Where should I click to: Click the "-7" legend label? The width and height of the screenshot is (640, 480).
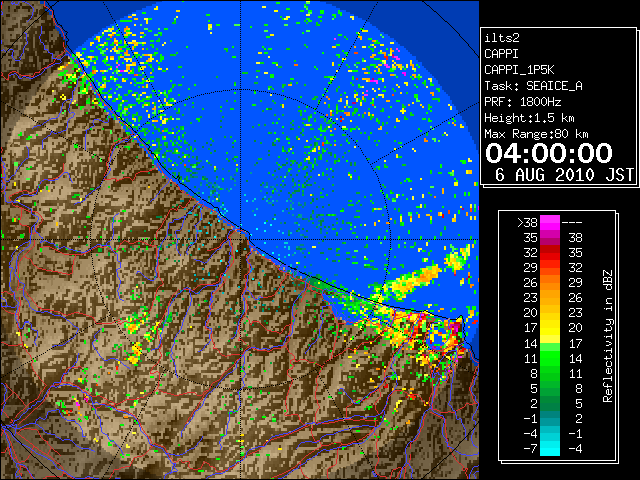coord(530,449)
